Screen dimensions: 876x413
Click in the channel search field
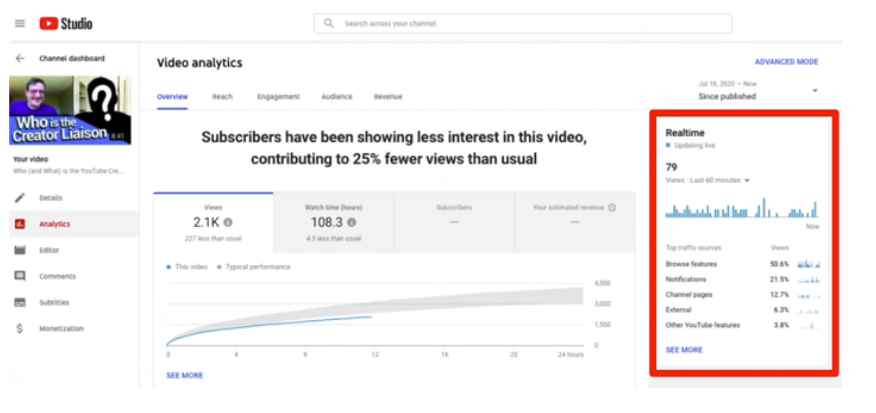[530, 23]
